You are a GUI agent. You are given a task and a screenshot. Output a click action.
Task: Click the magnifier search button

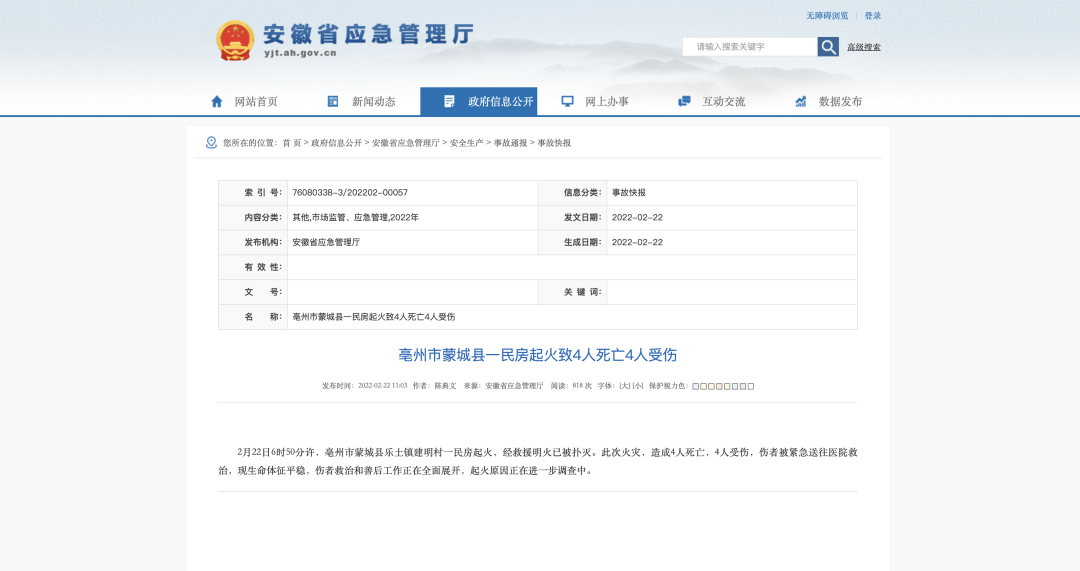(x=828, y=47)
